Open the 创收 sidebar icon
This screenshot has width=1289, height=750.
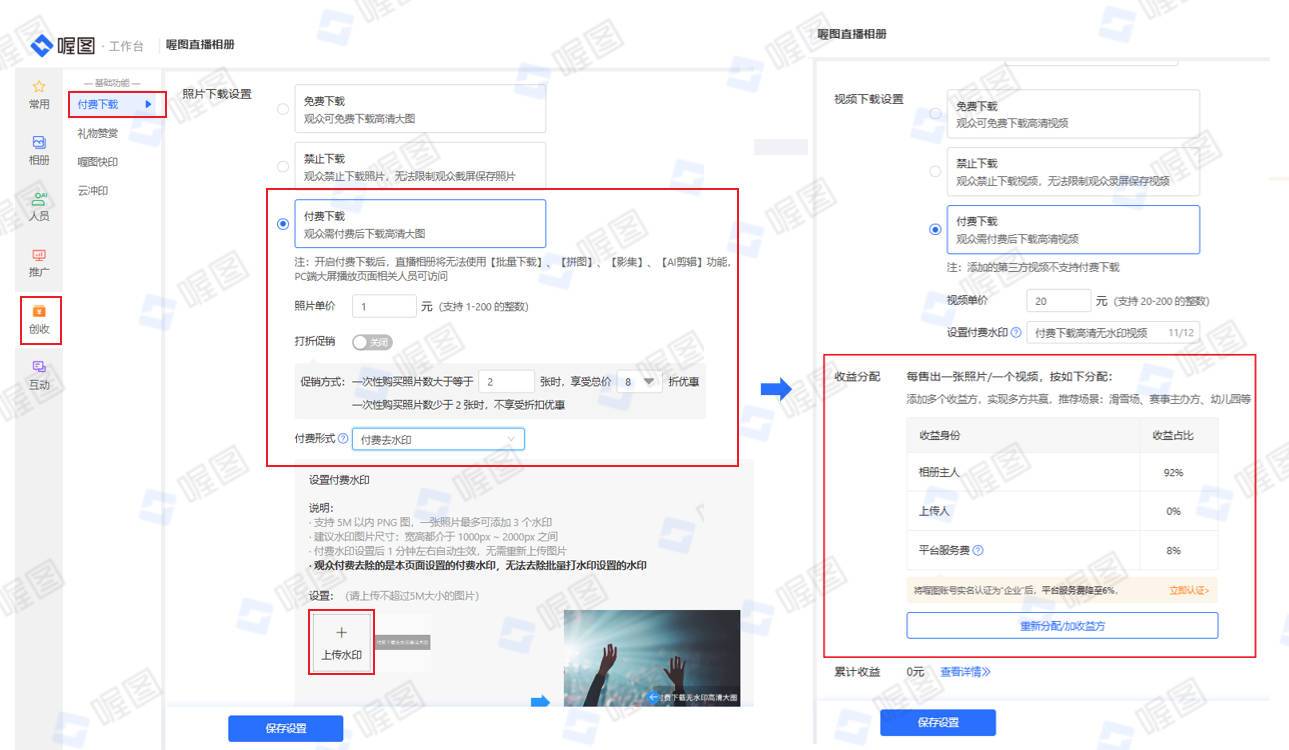[39, 311]
